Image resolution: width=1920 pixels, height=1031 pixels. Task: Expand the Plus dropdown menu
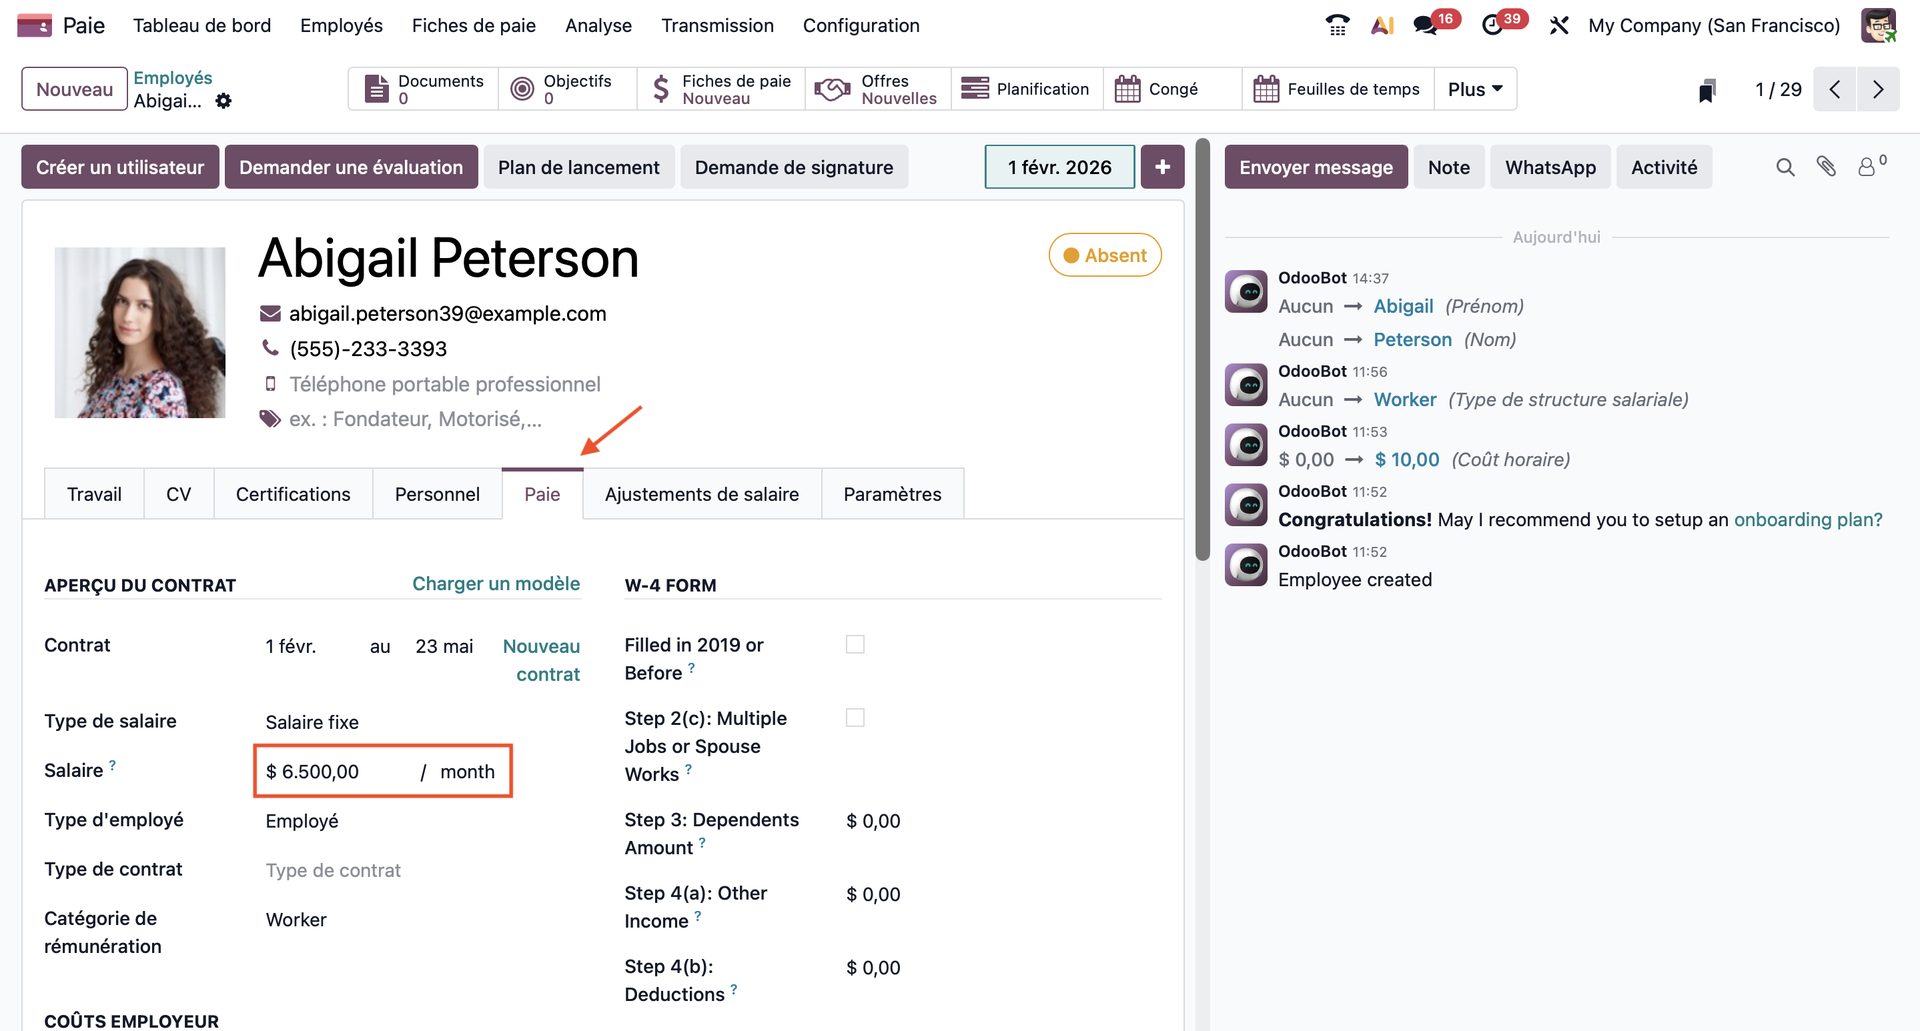point(1475,89)
